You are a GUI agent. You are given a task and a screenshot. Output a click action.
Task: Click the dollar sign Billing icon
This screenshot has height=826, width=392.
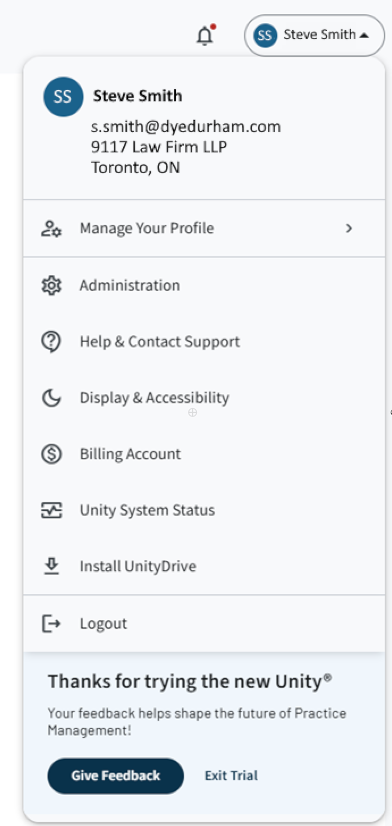(x=51, y=454)
